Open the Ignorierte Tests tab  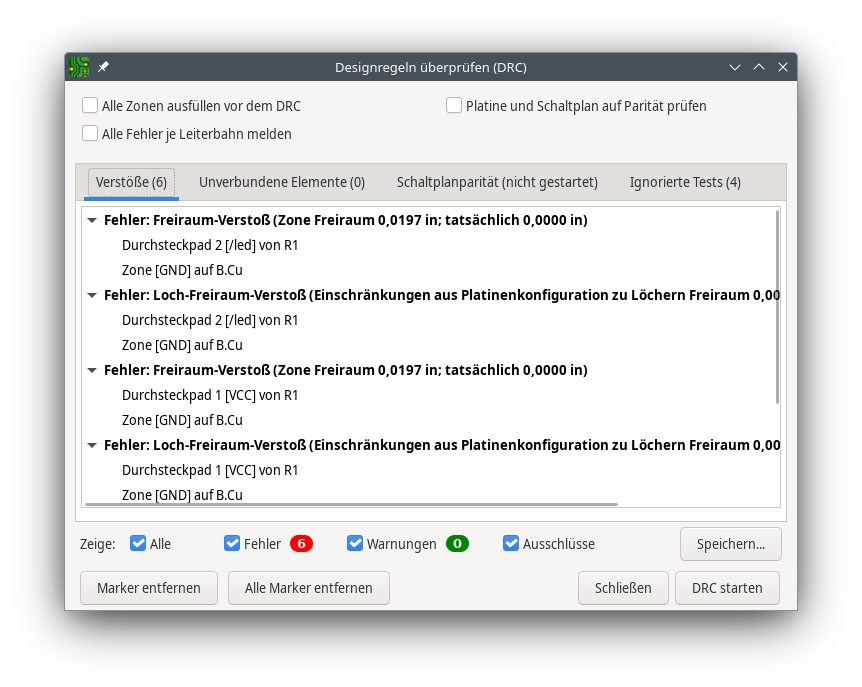tap(685, 182)
